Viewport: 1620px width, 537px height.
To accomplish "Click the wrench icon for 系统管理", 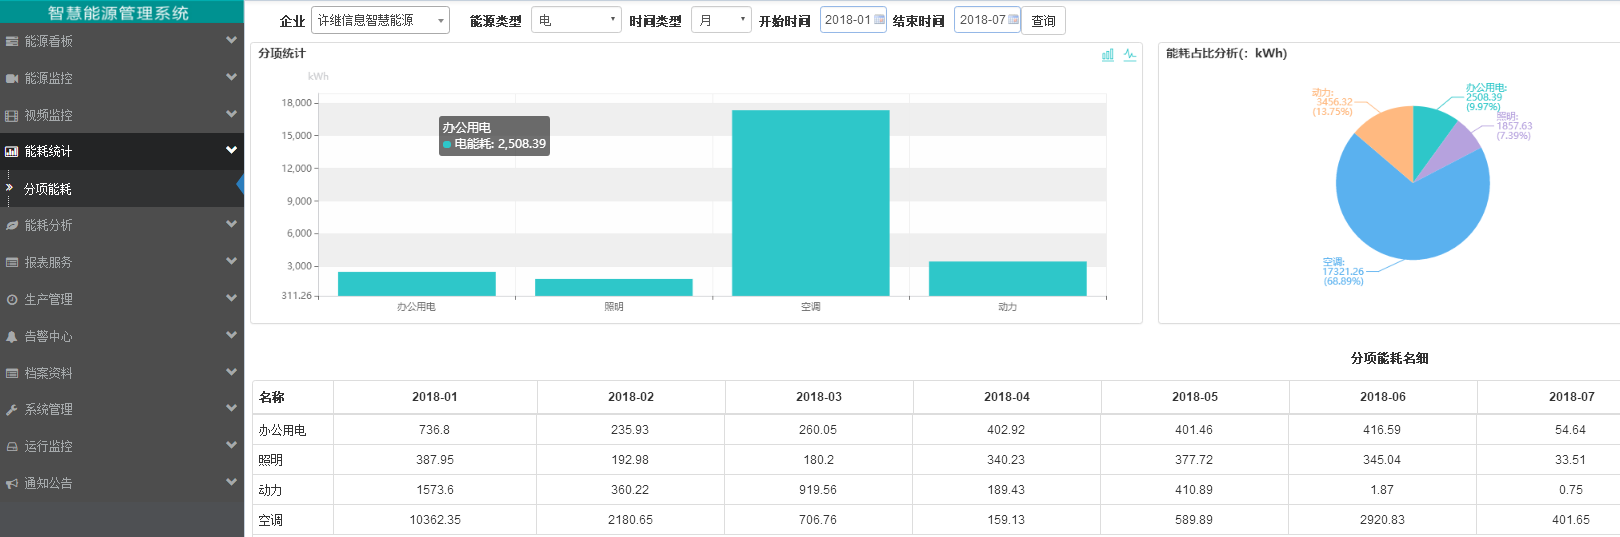I will (x=12, y=410).
